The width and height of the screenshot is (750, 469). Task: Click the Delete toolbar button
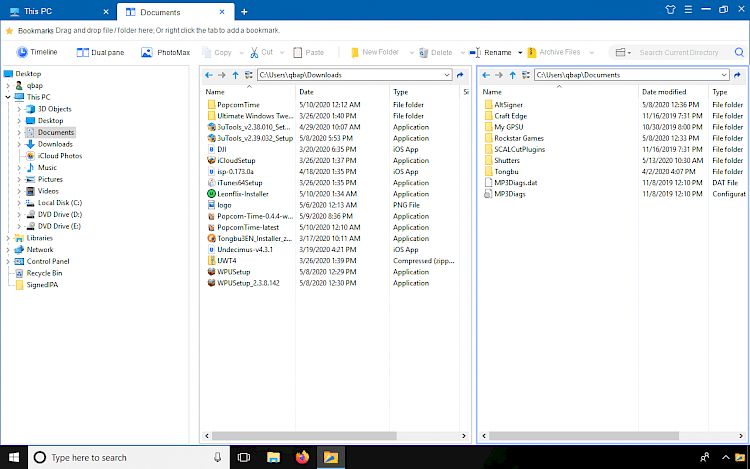tap(435, 52)
